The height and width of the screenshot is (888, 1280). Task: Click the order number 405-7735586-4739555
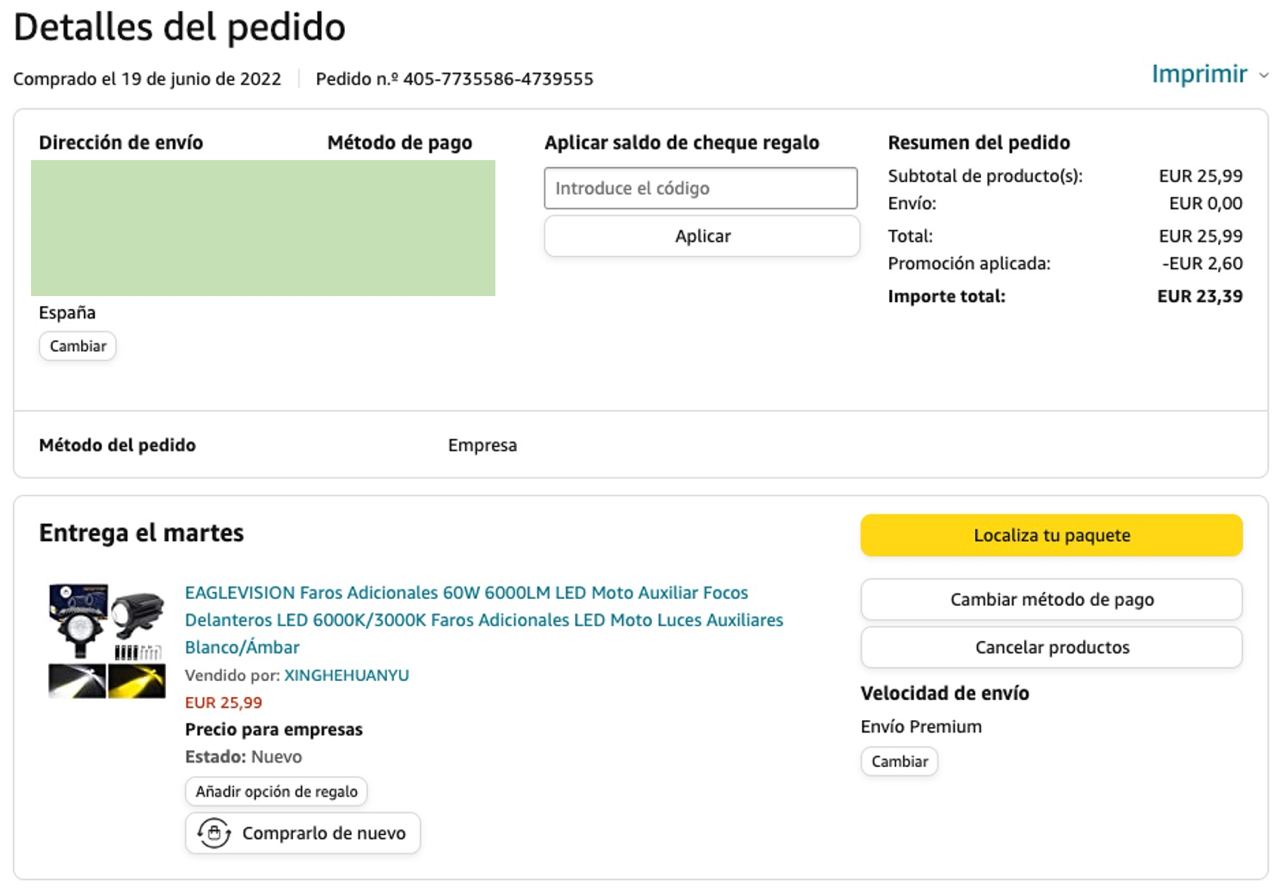tap(497, 79)
